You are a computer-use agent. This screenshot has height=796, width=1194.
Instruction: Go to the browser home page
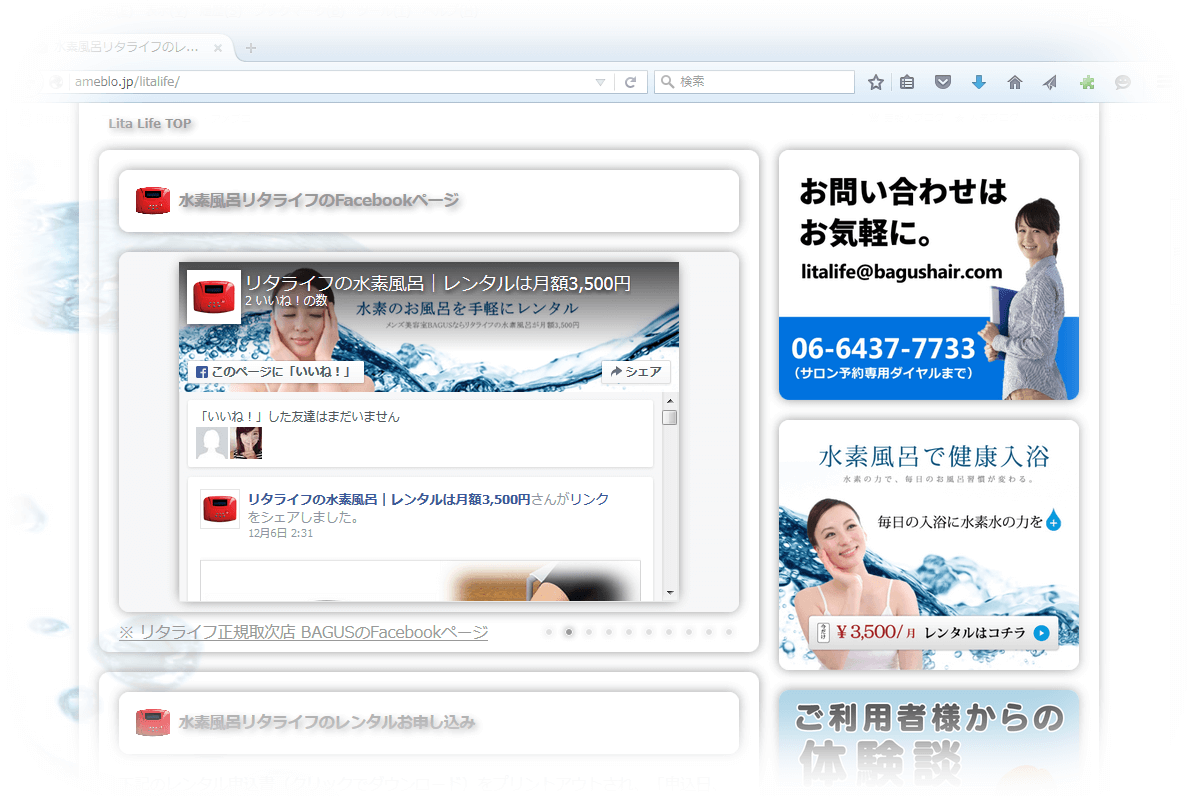tap(1014, 82)
